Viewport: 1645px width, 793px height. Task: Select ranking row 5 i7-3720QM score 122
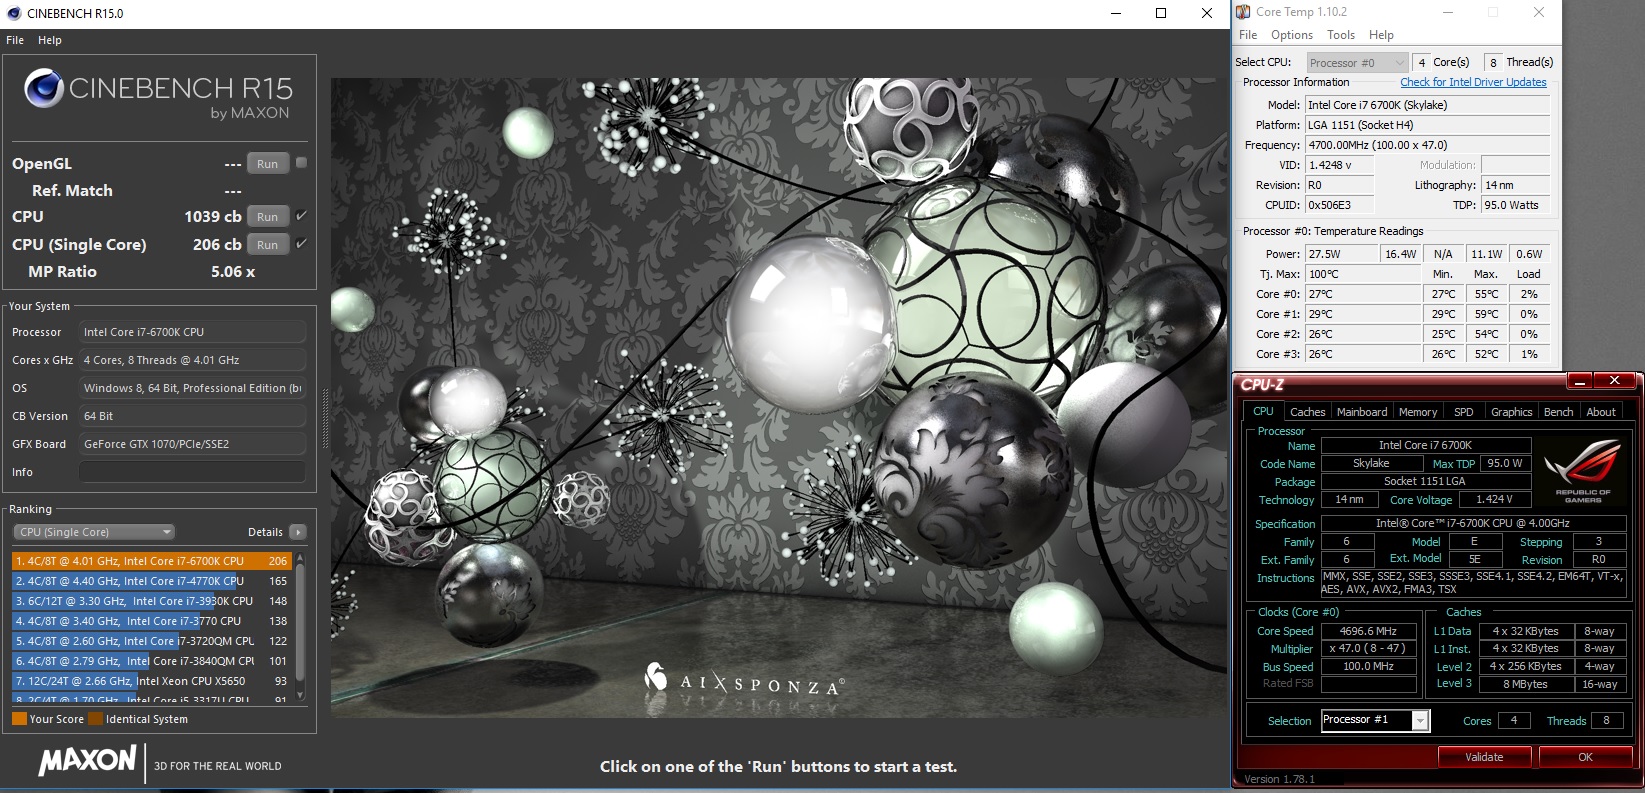pos(151,641)
